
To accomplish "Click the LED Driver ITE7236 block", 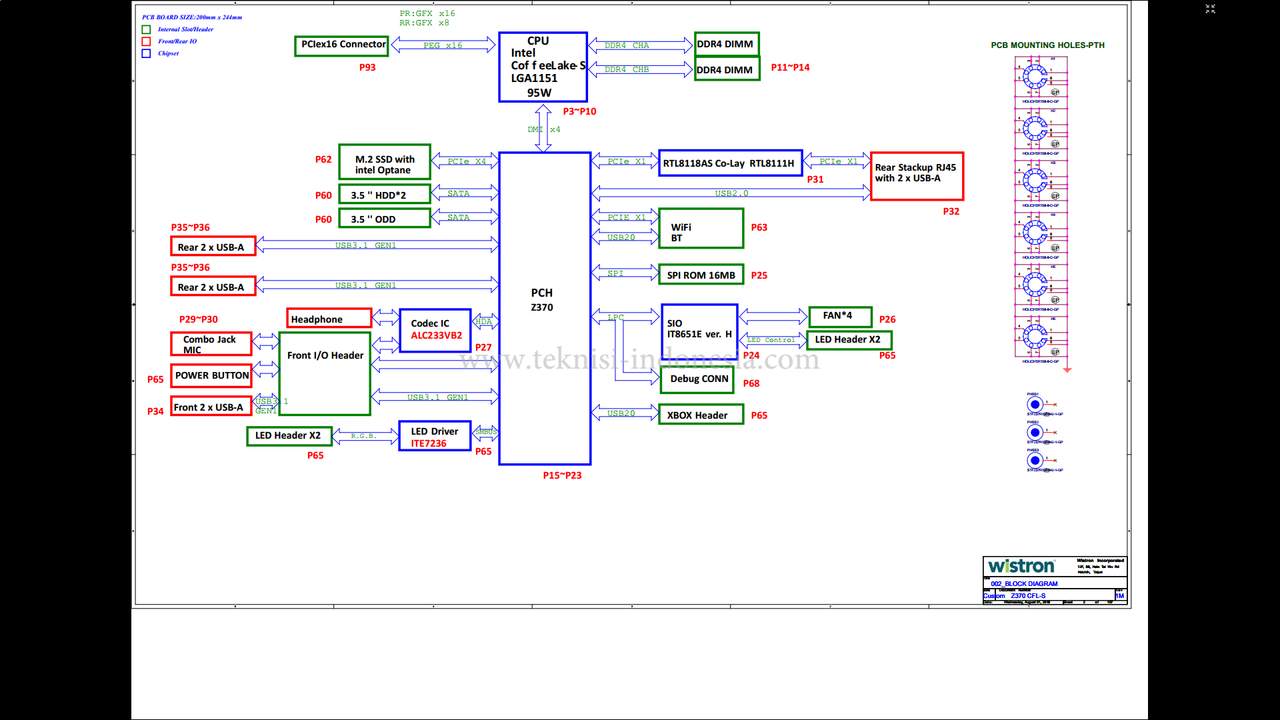I will coord(435,437).
